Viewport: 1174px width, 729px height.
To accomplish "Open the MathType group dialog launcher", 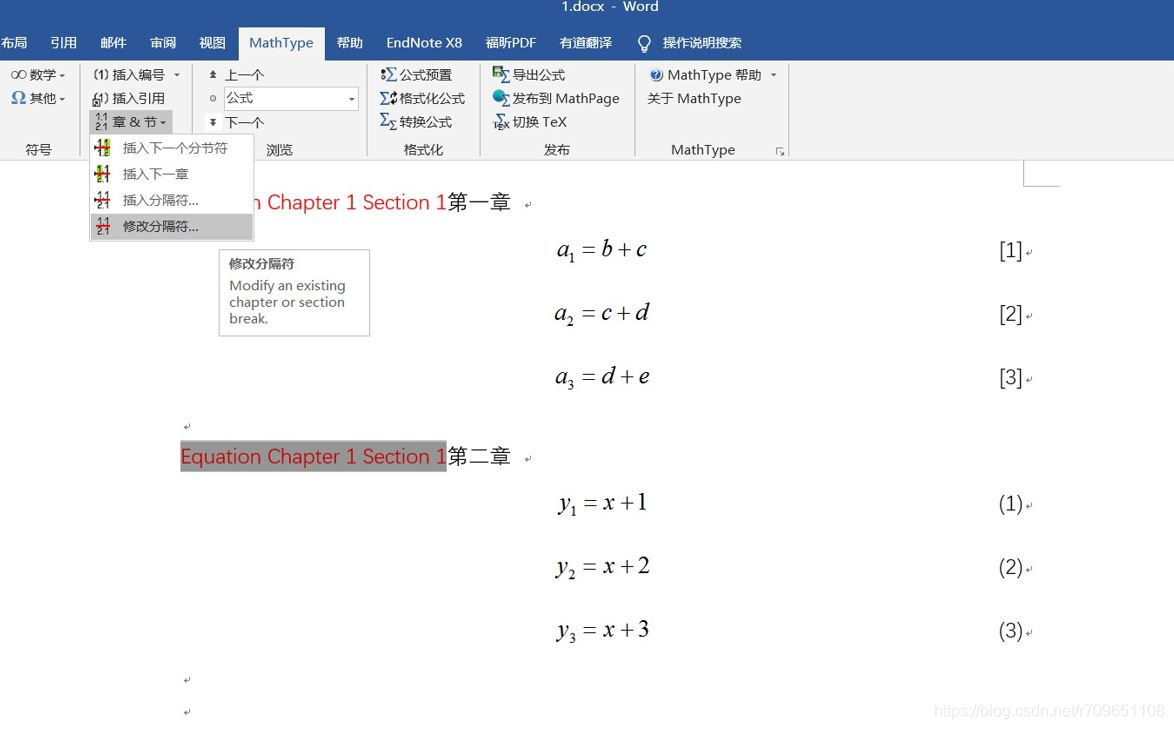I will 780,151.
